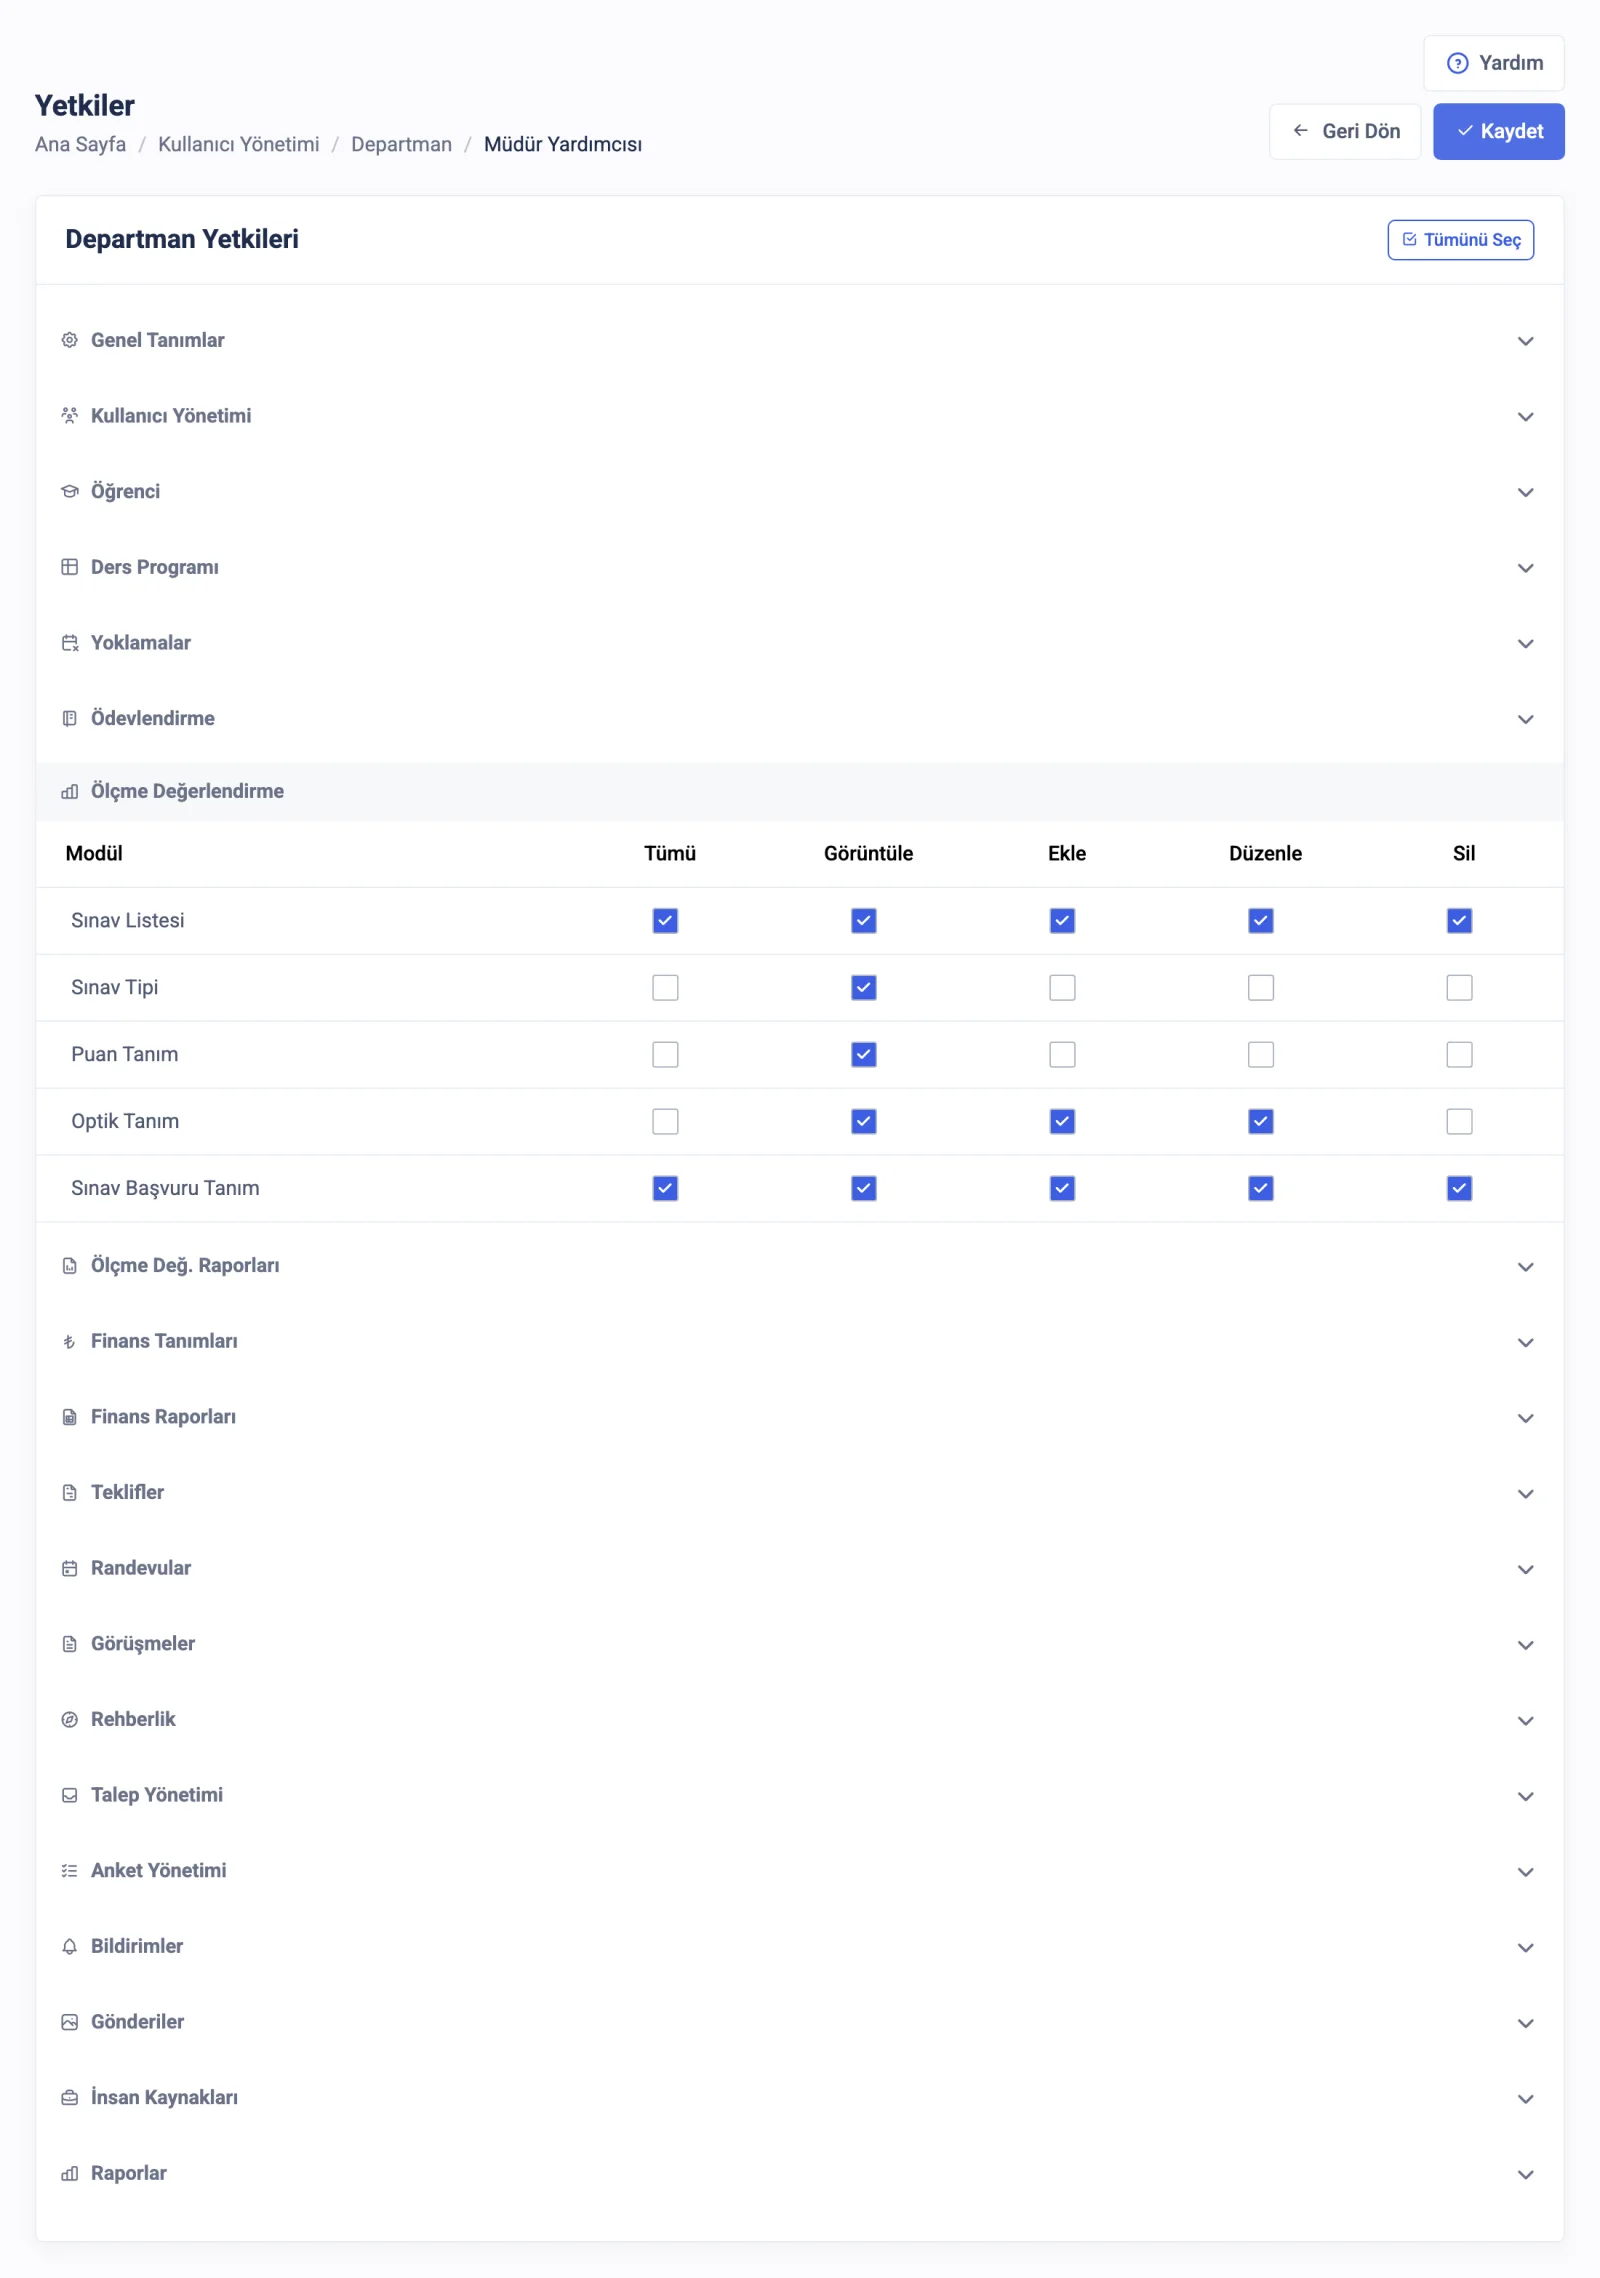Viewport: 1600px width, 2278px height.
Task: Click the gear icon beside Genel Tanımlar
Action: point(69,340)
